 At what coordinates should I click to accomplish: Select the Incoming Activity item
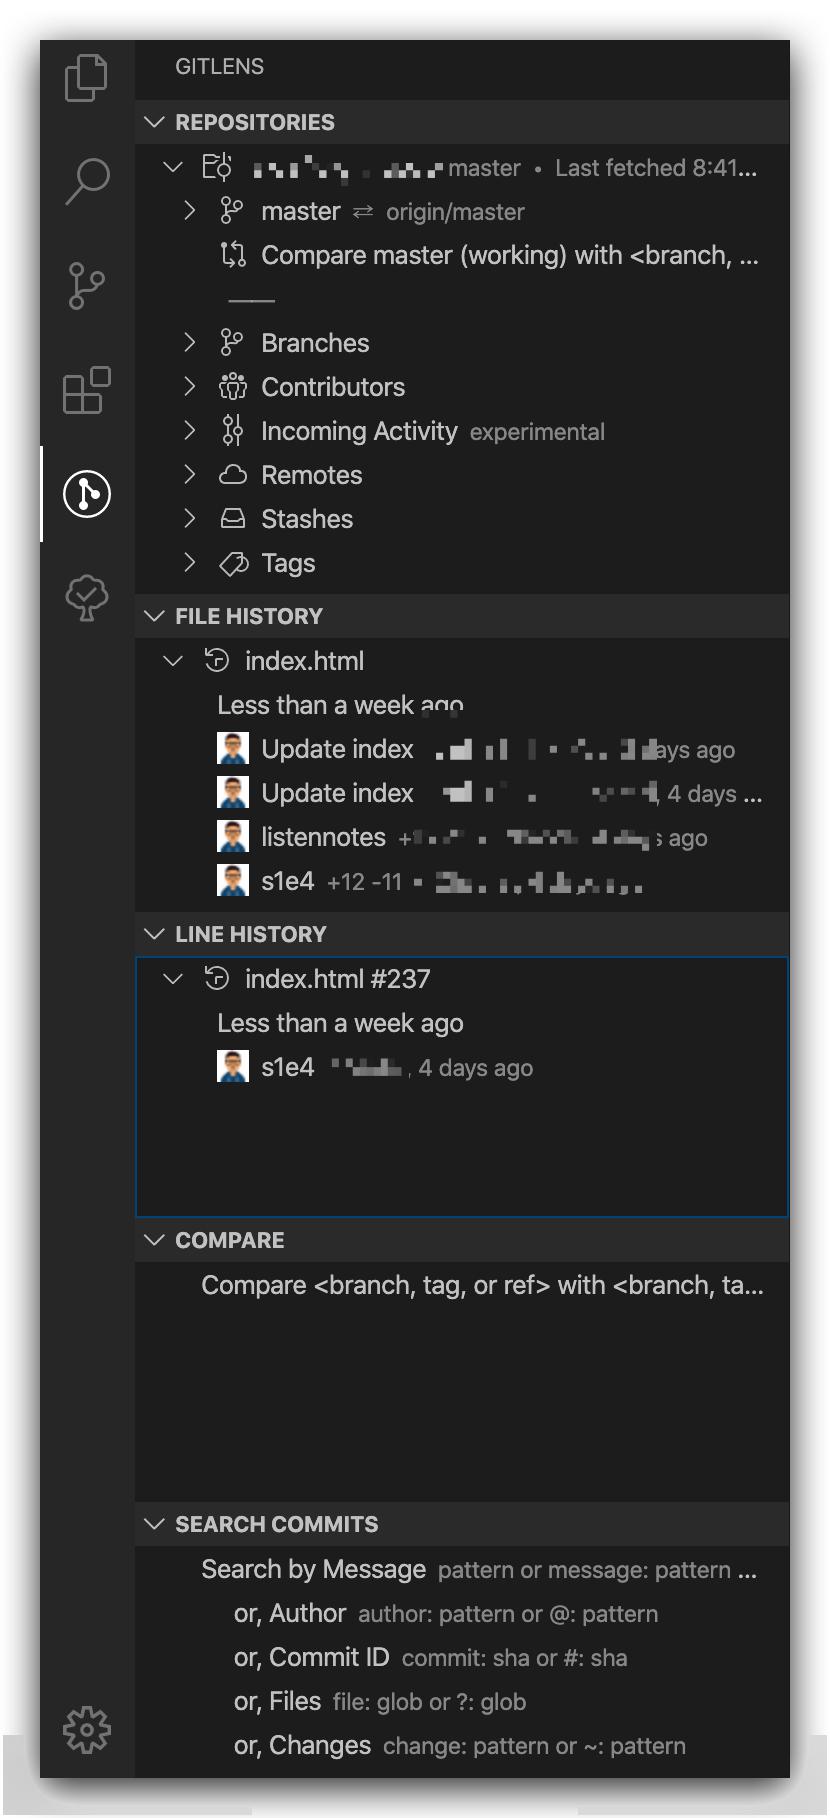click(358, 431)
